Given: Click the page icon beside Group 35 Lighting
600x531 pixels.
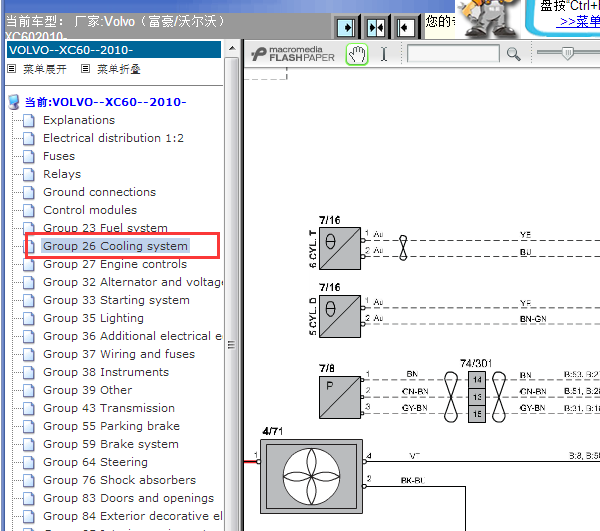Looking at the screenshot, I should 28,318.
